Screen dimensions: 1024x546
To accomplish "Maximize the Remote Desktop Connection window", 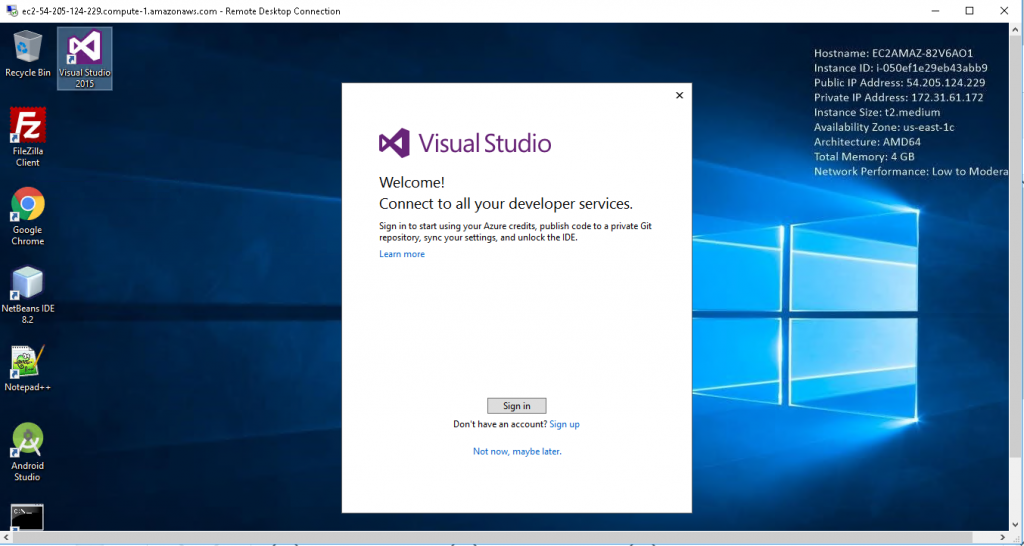I will point(969,11).
